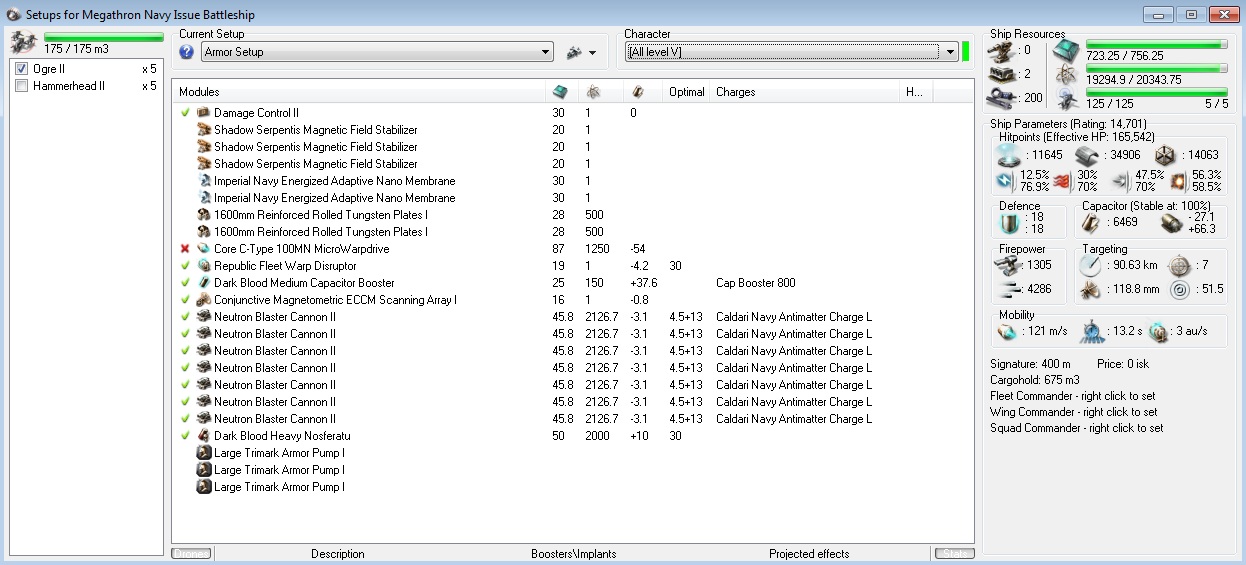Open the Projected effects tab

click(809, 553)
